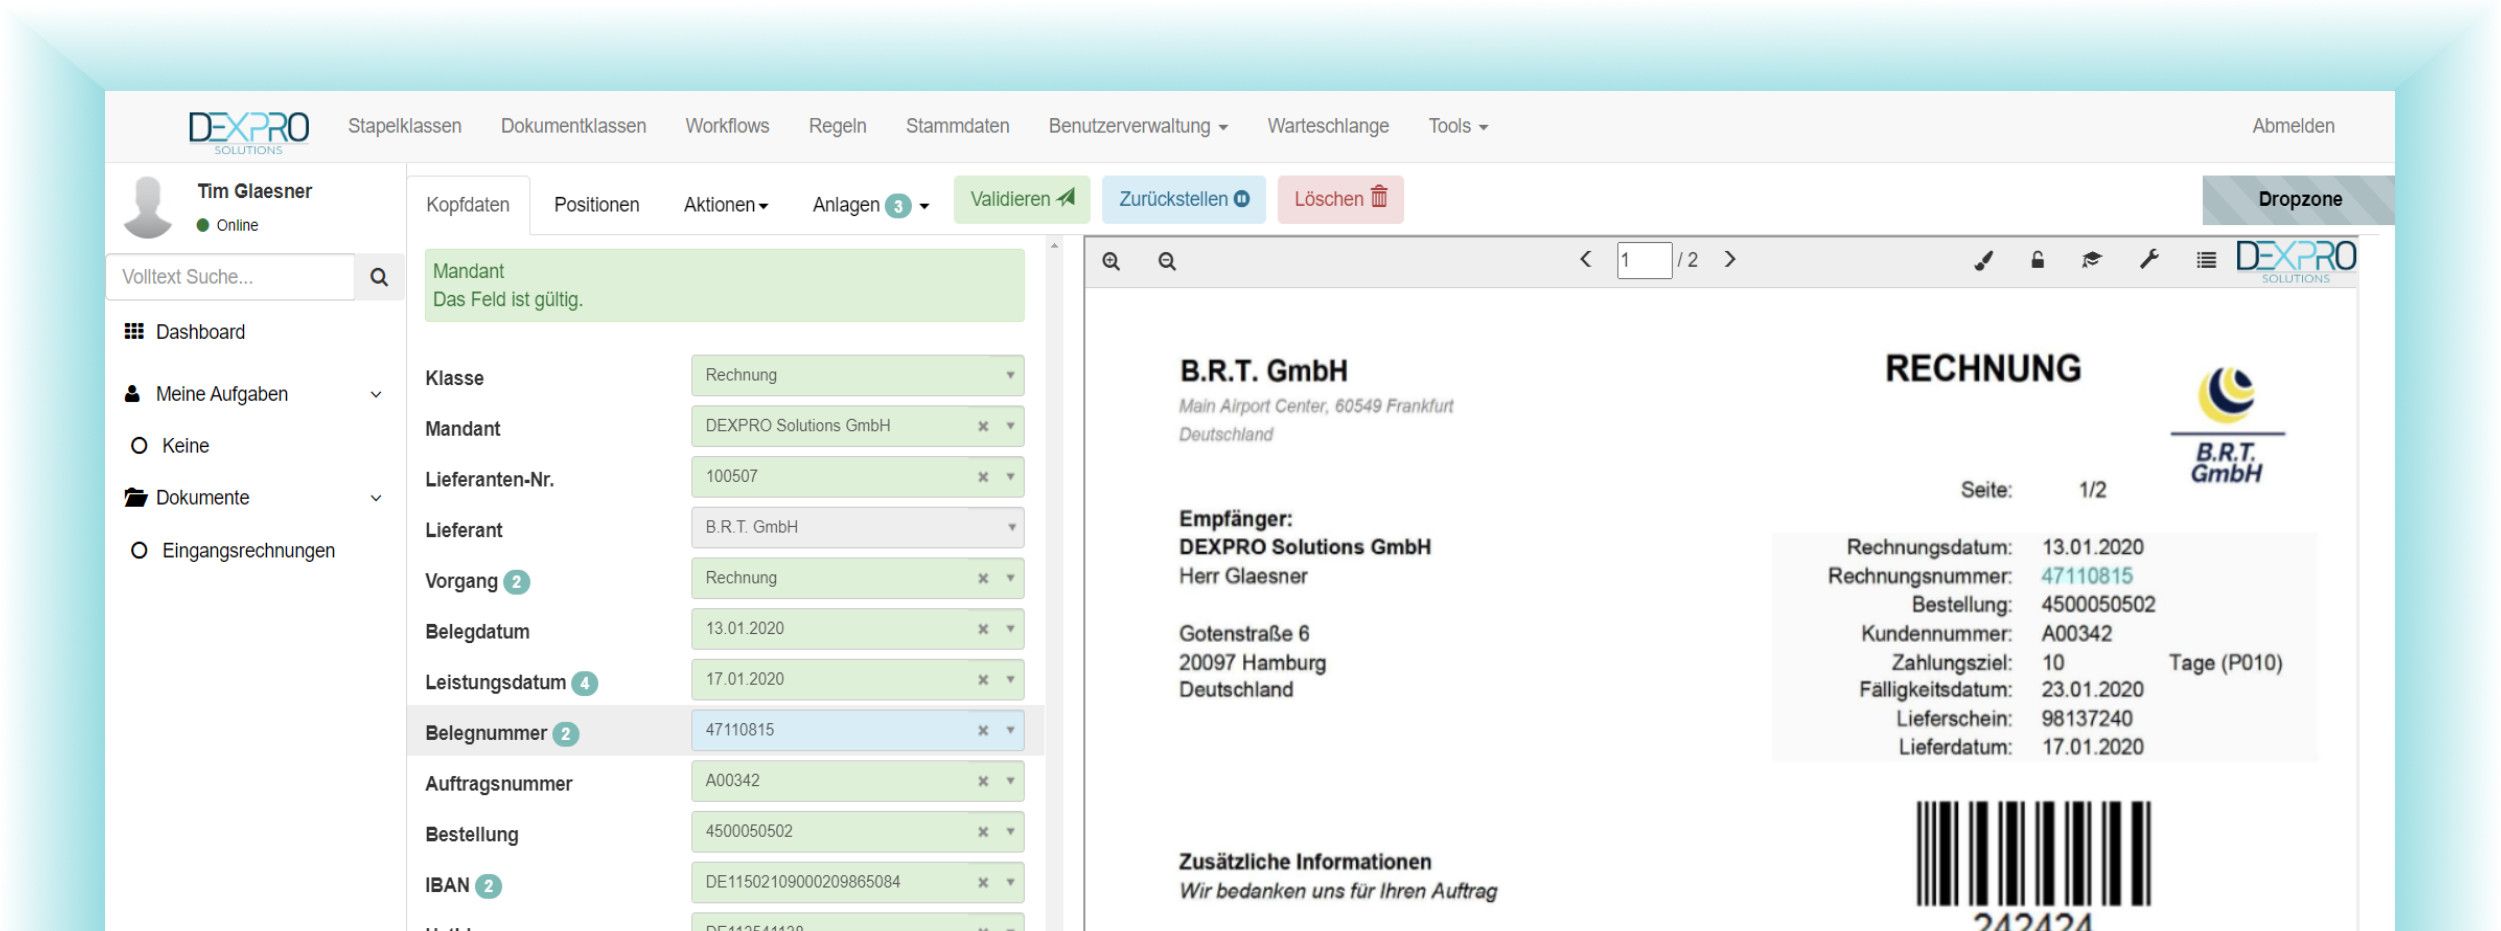This screenshot has width=2501, height=931.
Task: Clear the Auftragsnummer field value
Action: click(x=983, y=781)
